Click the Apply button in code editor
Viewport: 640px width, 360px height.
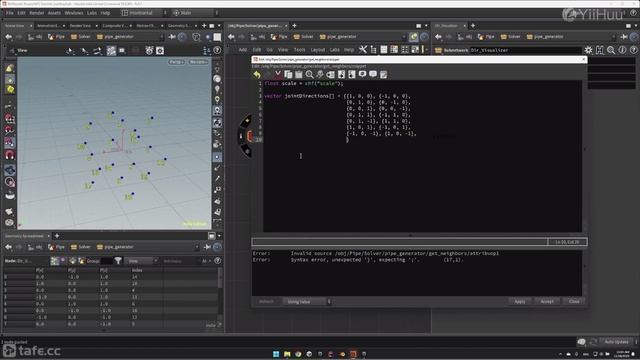[520, 302]
